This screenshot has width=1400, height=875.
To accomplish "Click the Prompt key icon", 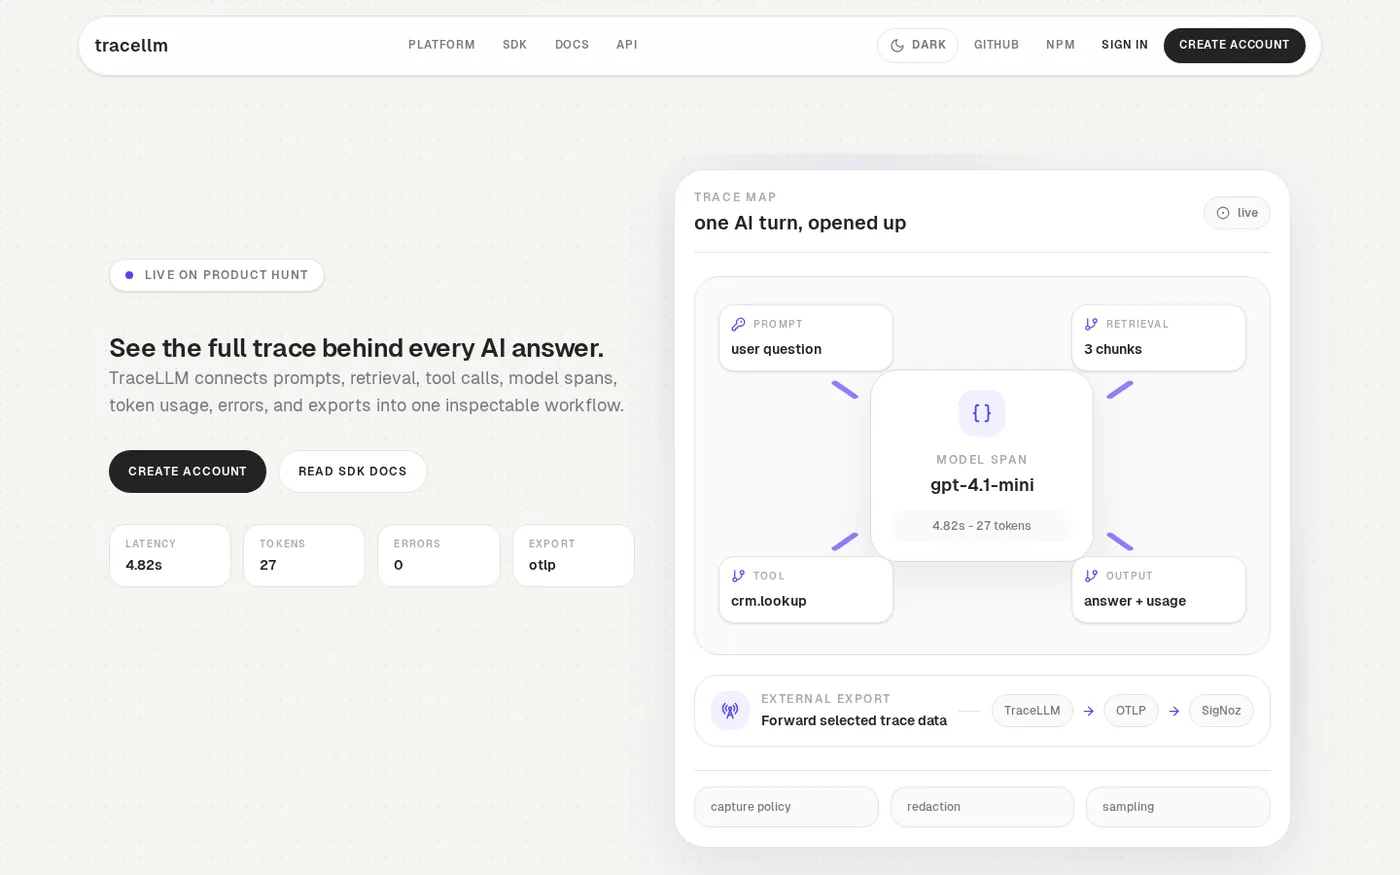I will click(738, 324).
